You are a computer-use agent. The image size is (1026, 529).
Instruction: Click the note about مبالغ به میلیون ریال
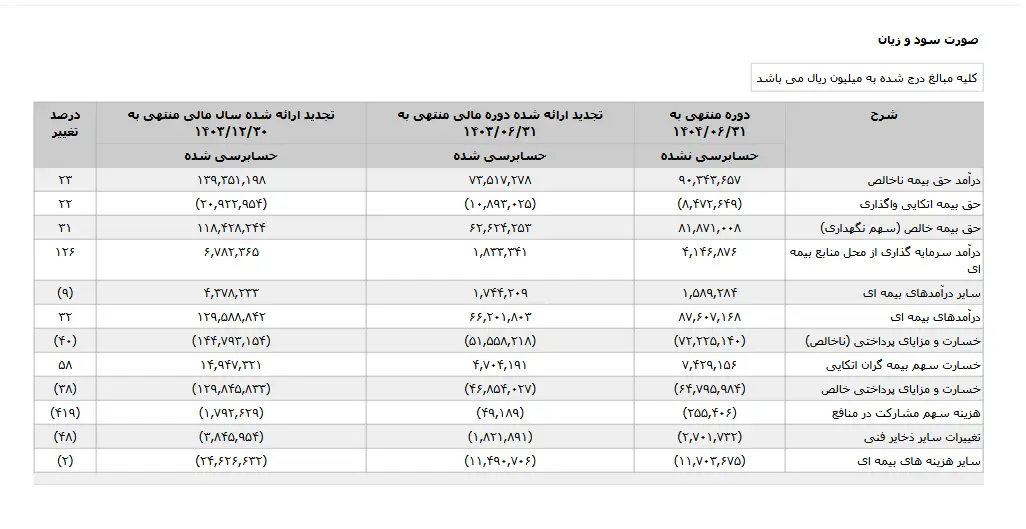[867, 78]
